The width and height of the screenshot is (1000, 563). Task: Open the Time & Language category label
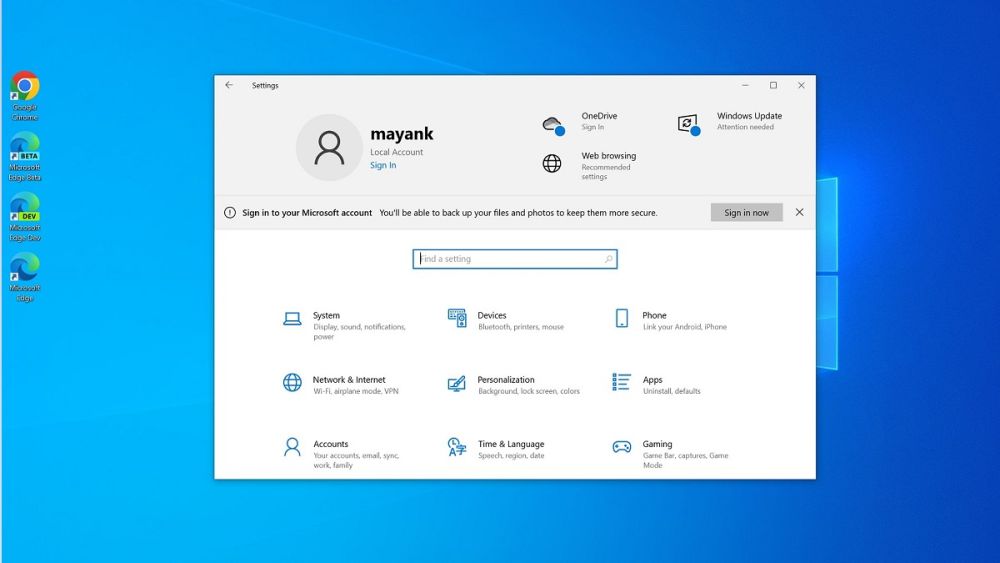[x=511, y=444]
